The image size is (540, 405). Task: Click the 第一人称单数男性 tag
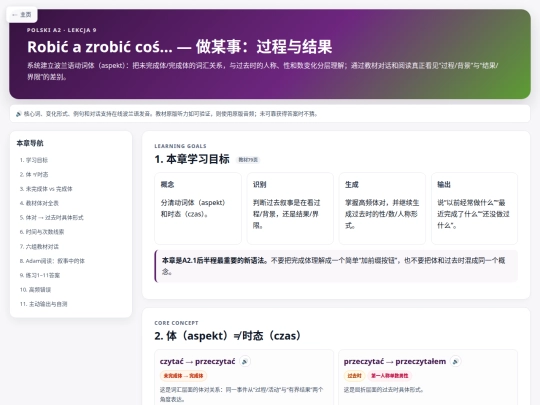(390, 376)
